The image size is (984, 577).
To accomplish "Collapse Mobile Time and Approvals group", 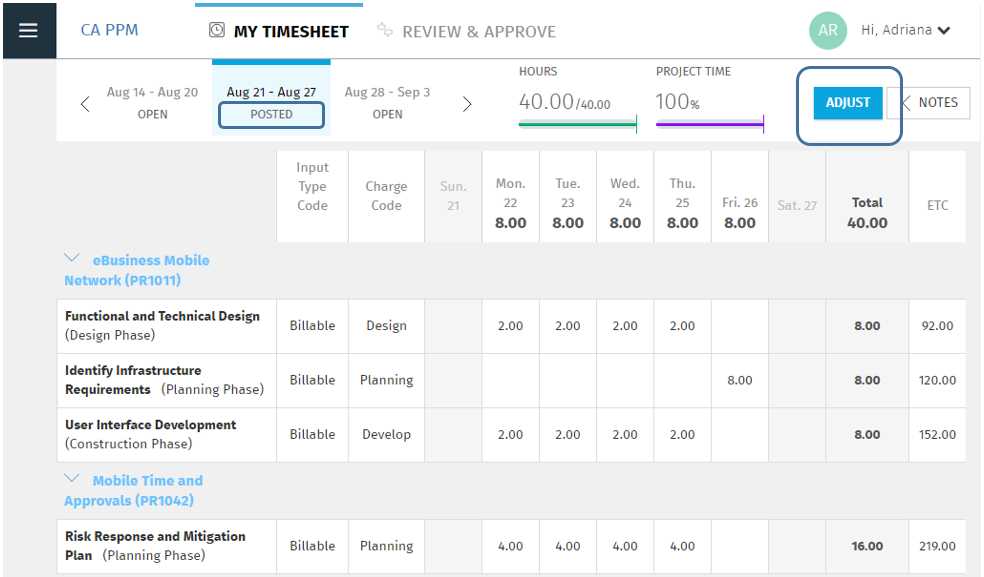I will (72, 478).
